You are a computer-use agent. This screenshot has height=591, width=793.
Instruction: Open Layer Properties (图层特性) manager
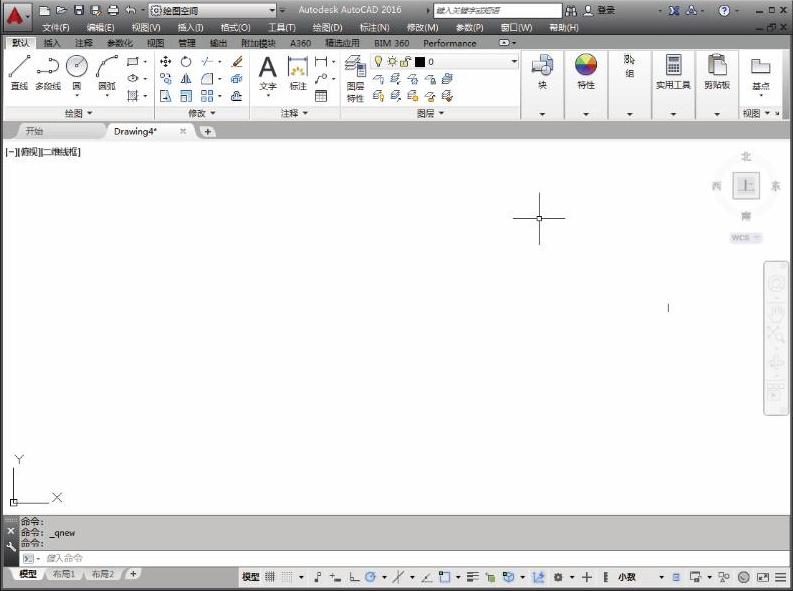pos(355,75)
